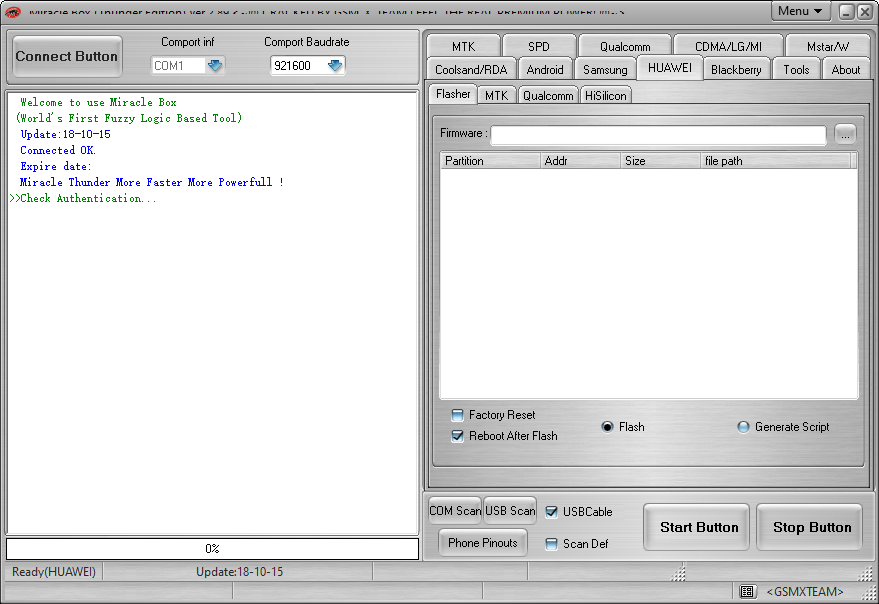
Task: Open firmware file browser with ... button
Action: [x=845, y=133]
